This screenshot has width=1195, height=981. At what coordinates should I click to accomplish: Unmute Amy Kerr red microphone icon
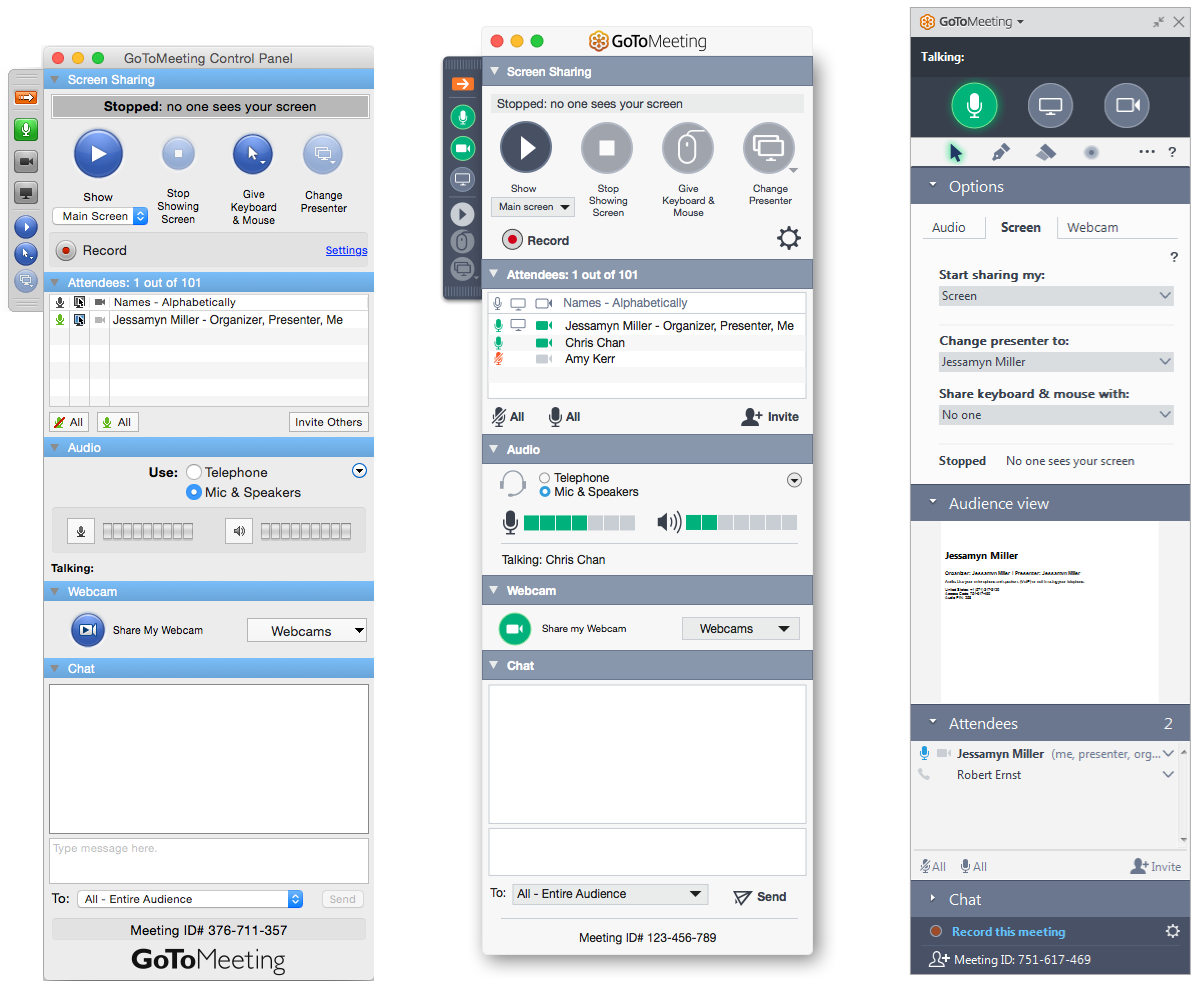[x=498, y=359]
